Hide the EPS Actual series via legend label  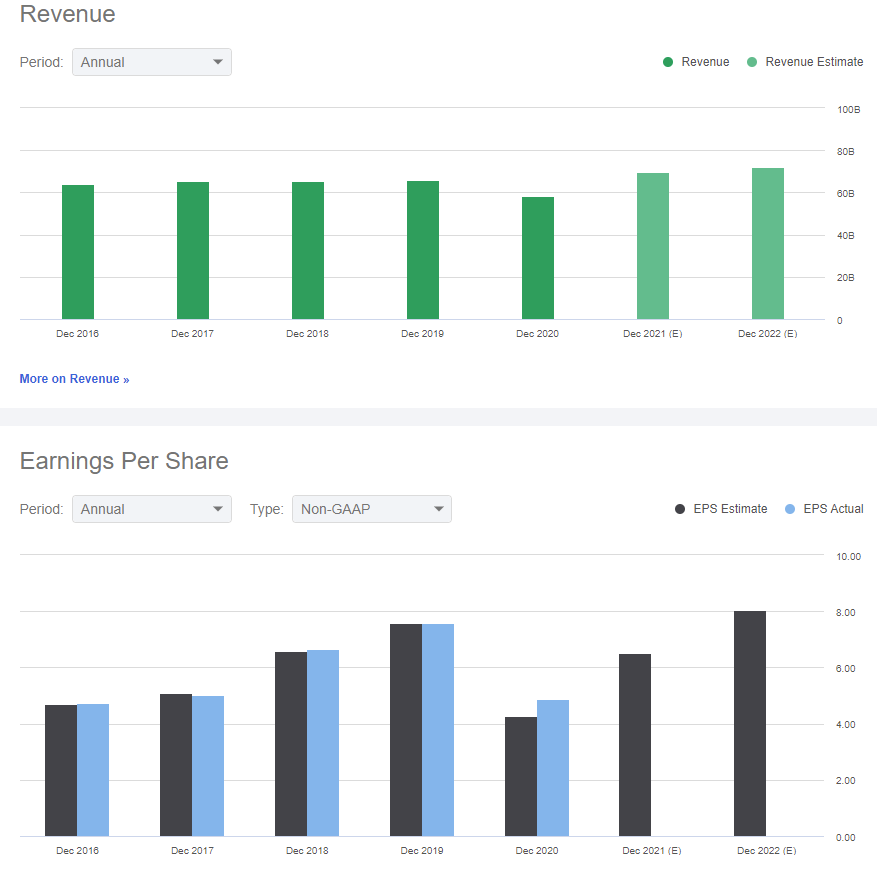pyautogui.click(x=833, y=509)
